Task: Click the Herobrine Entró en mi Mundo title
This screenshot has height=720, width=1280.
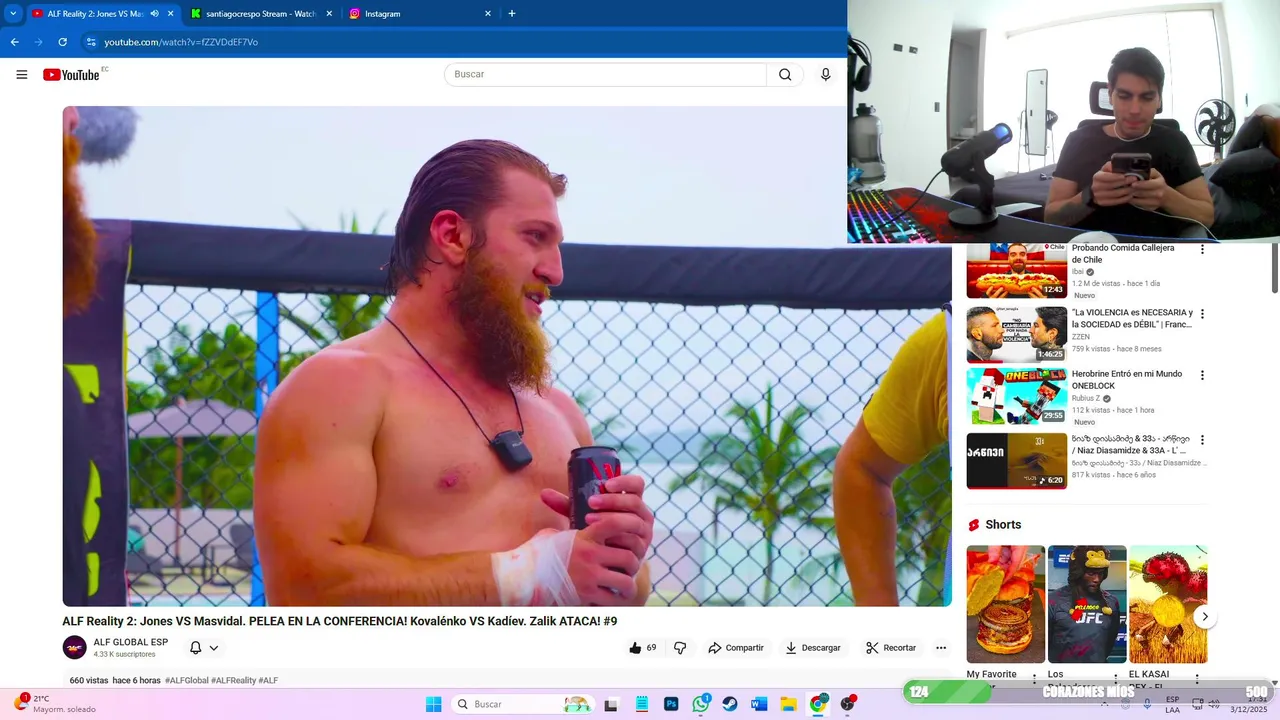Action: 1127,380
